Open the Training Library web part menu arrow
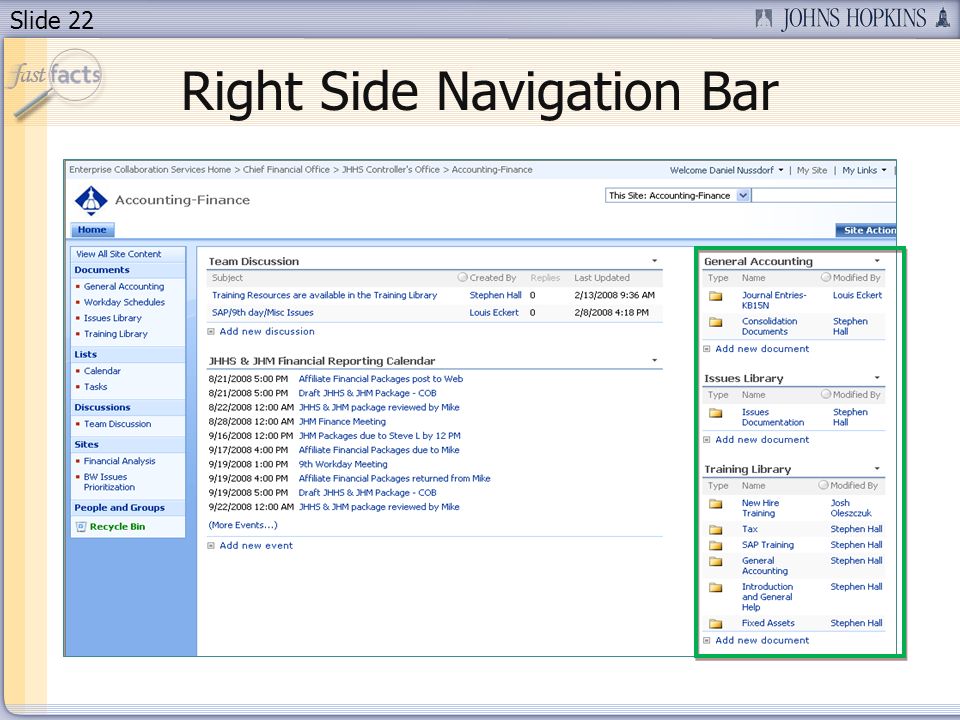The height and width of the screenshot is (720, 960). point(877,468)
